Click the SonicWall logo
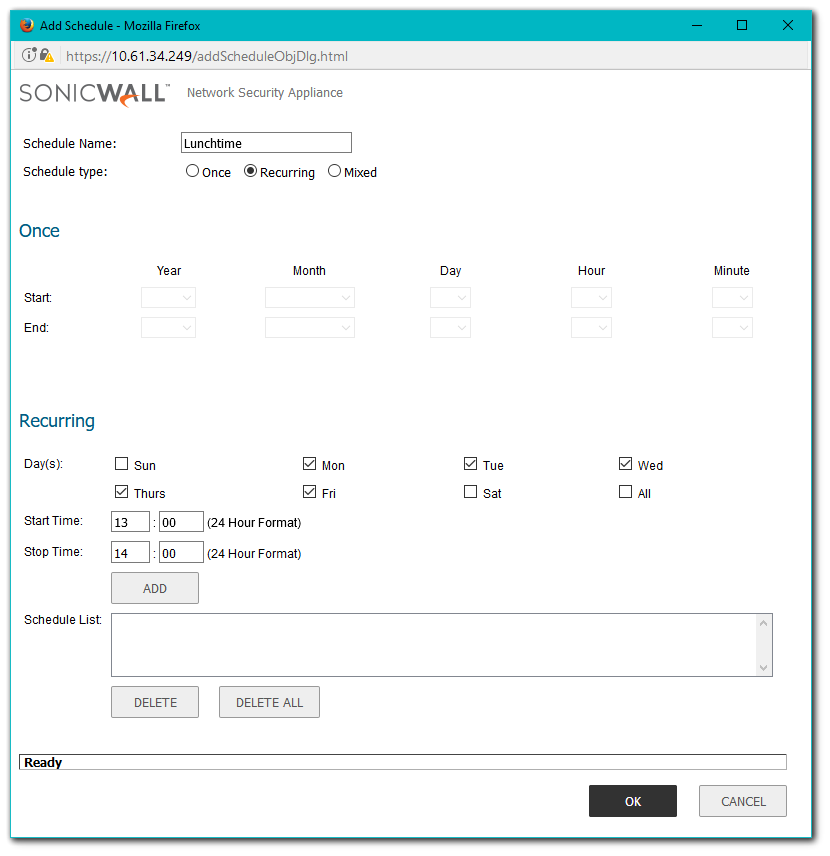The height and width of the screenshot is (856, 830). coord(96,94)
